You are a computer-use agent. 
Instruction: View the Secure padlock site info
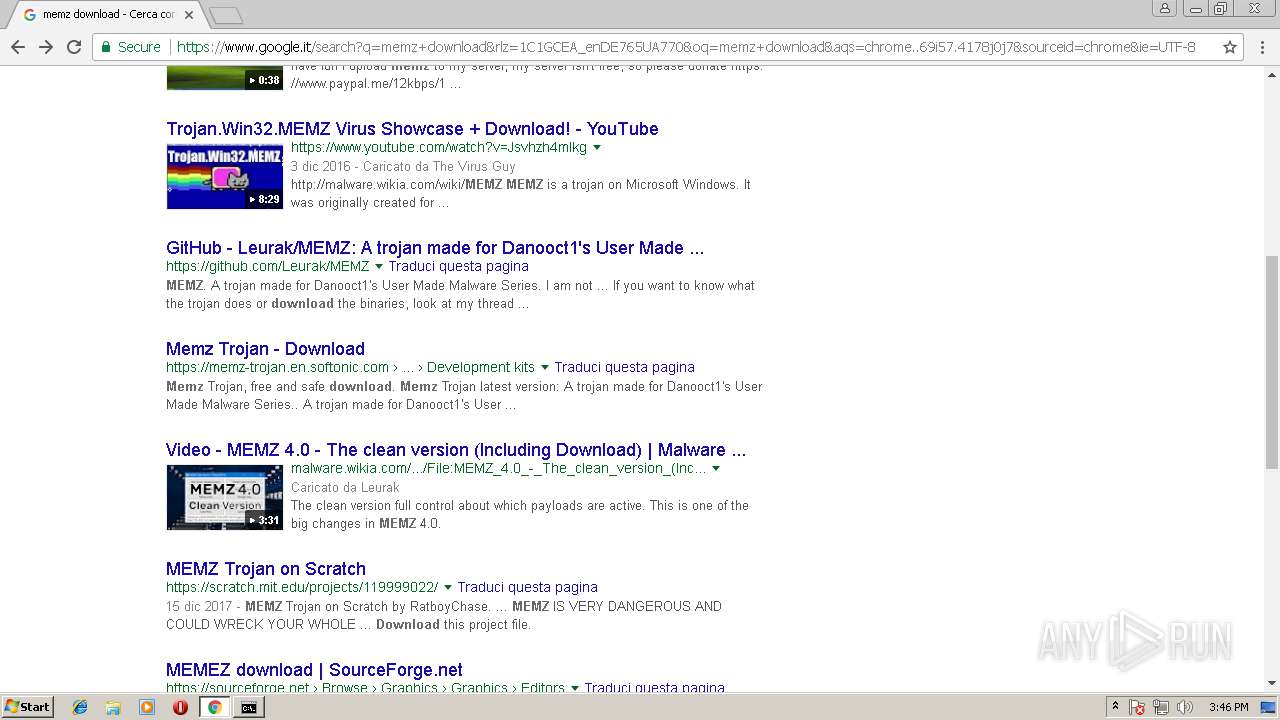pyautogui.click(x=130, y=47)
